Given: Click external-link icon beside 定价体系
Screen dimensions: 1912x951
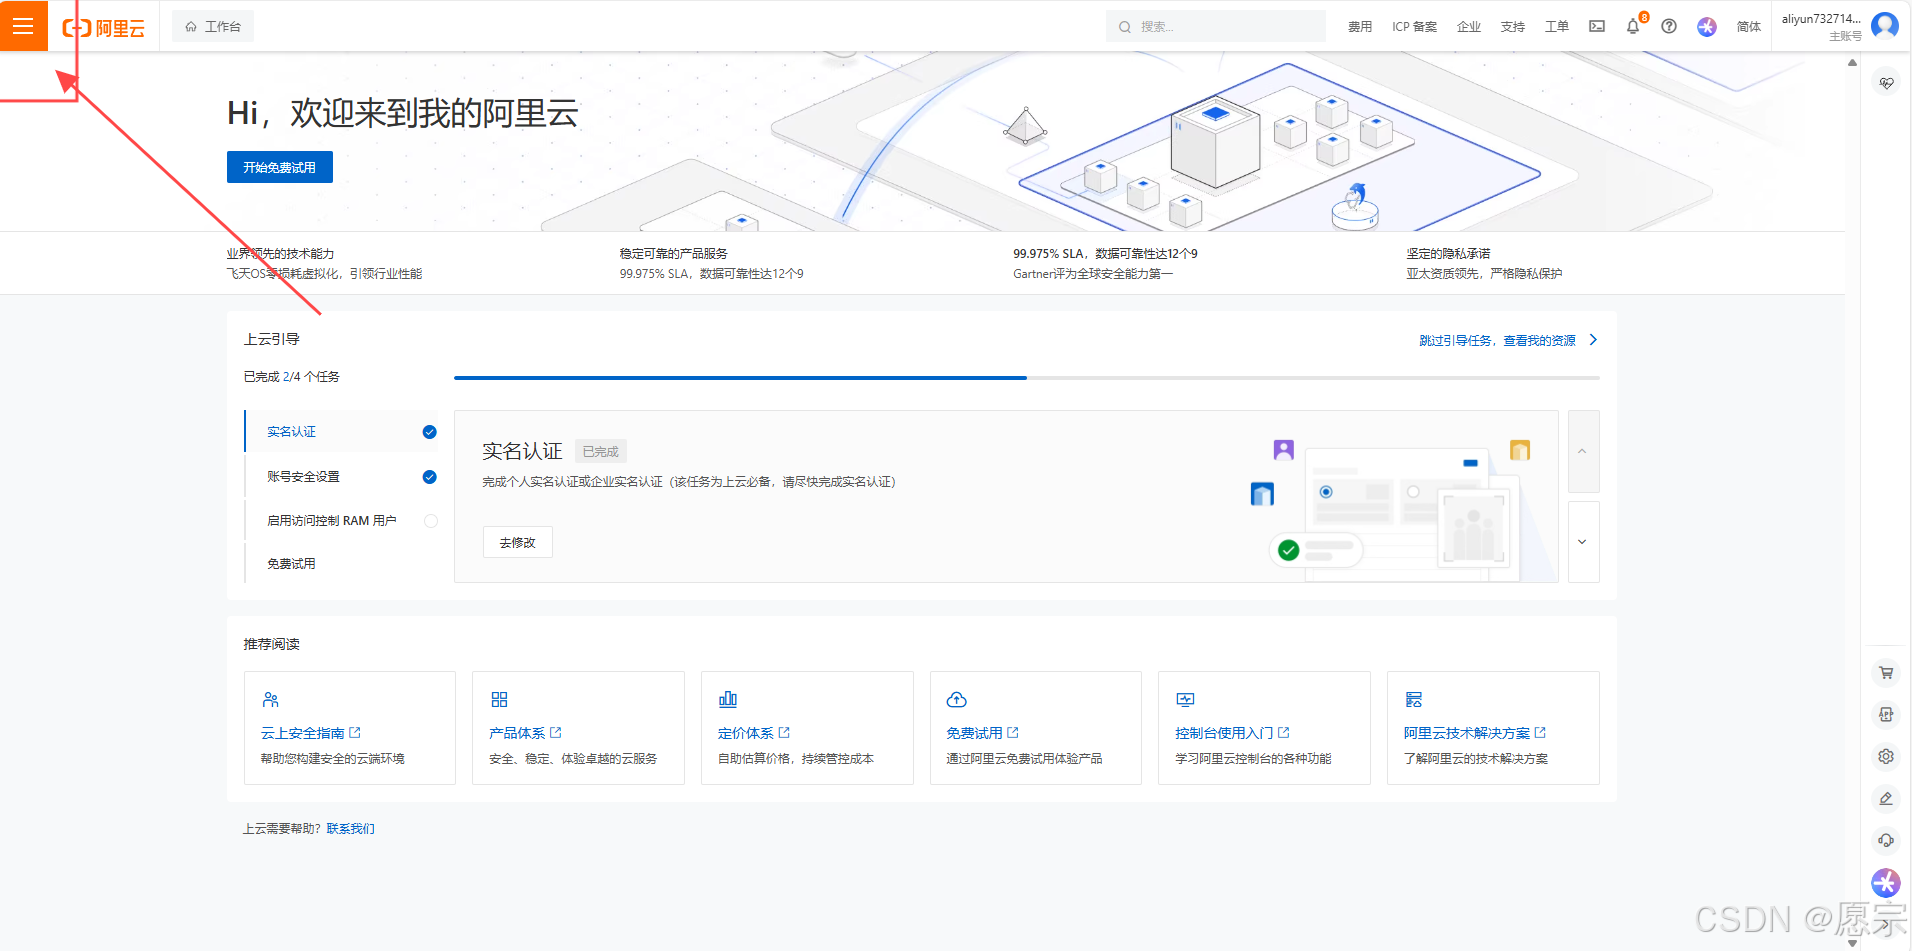Looking at the screenshot, I should [x=784, y=733].
